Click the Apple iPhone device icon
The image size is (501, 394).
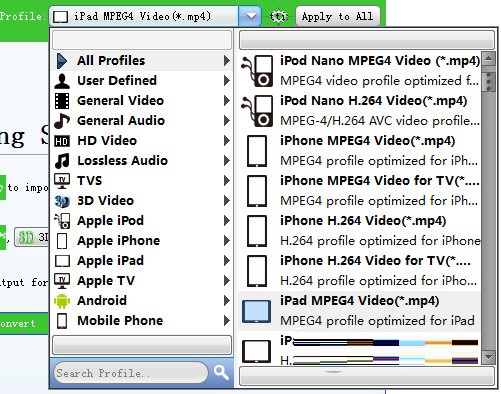[62, 241]
